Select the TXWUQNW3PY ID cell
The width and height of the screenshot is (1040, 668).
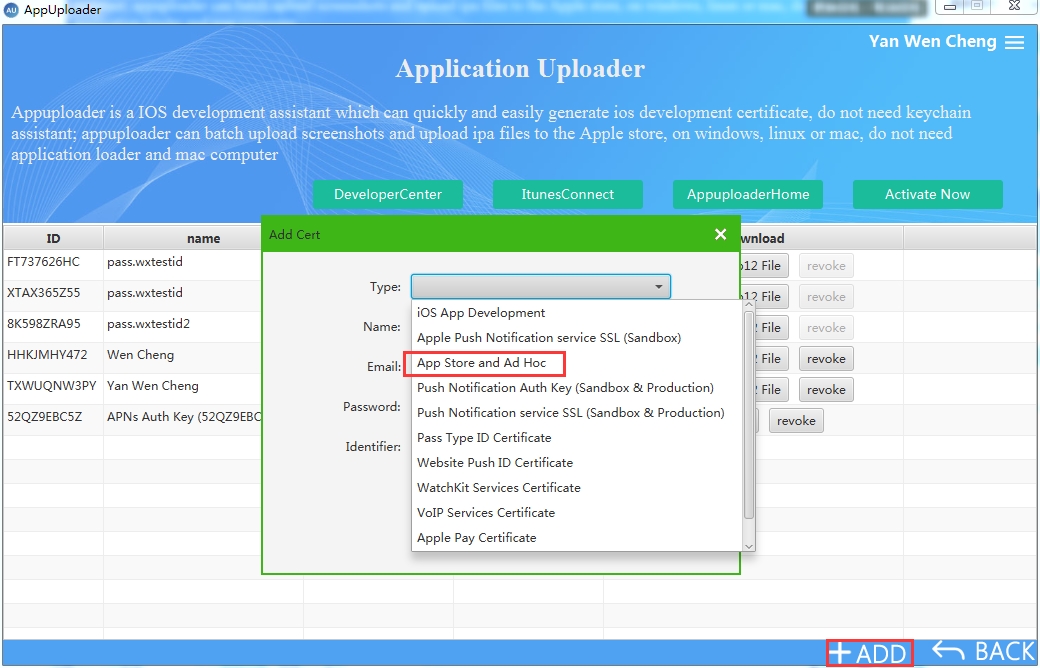tap(53, 389)
